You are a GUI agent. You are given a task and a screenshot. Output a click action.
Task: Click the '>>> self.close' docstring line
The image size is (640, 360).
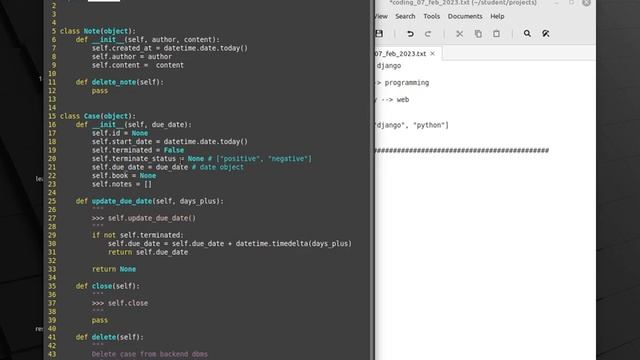[120, 303]
